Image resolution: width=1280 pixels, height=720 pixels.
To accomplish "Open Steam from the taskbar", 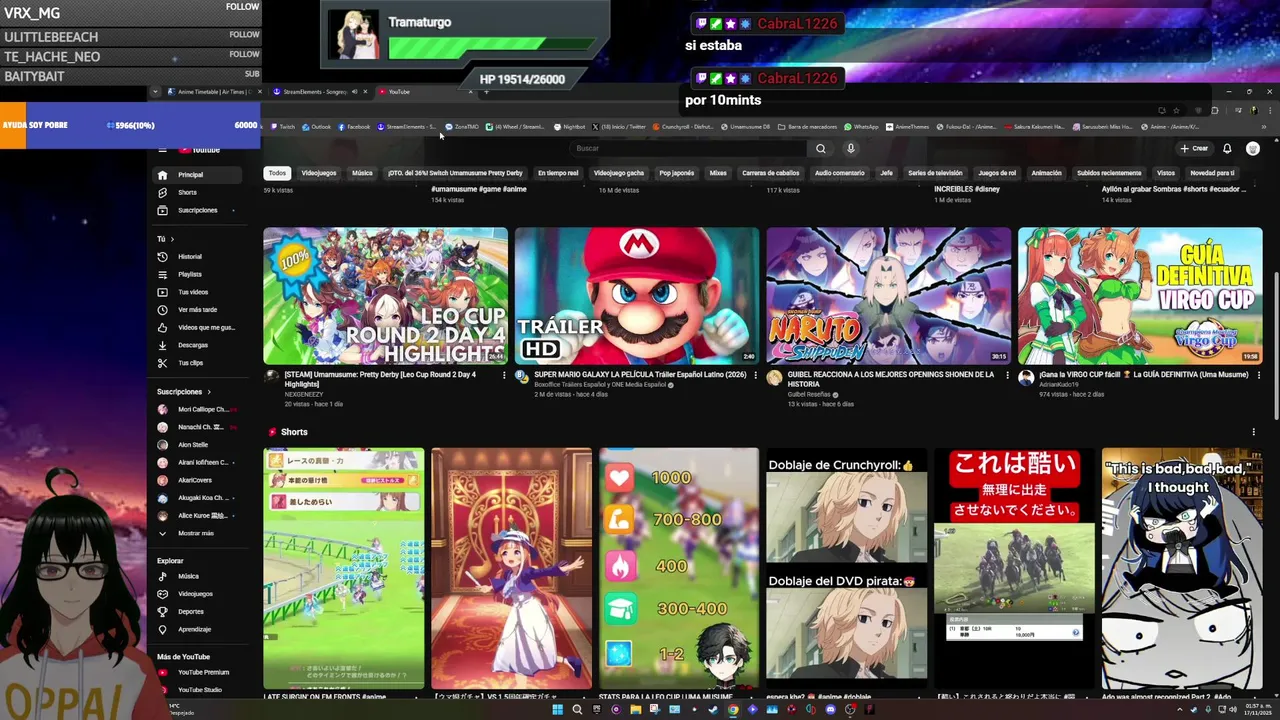I will [x=714, y=710].
